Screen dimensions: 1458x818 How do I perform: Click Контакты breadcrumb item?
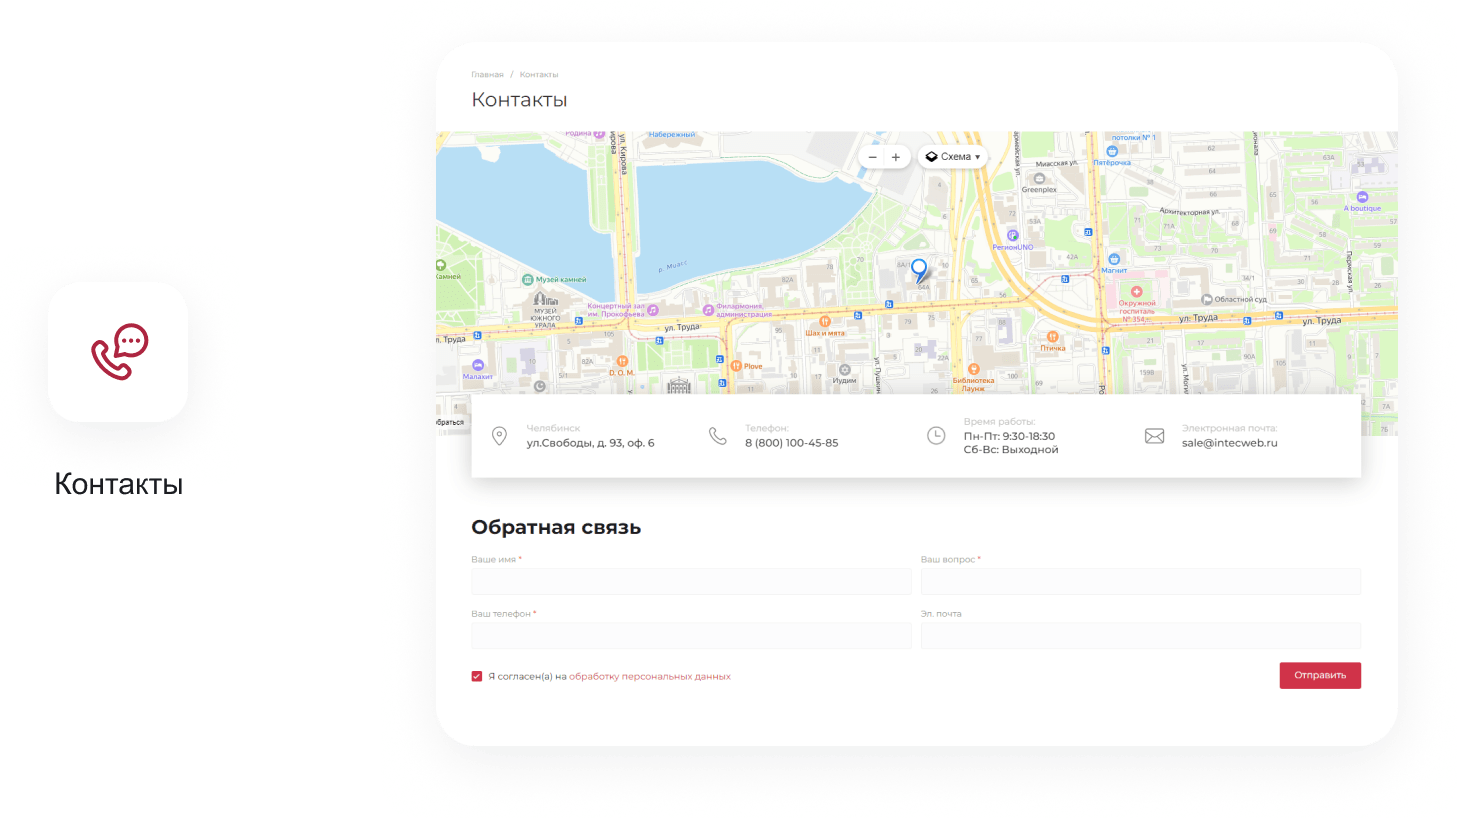tap(539, 75)
